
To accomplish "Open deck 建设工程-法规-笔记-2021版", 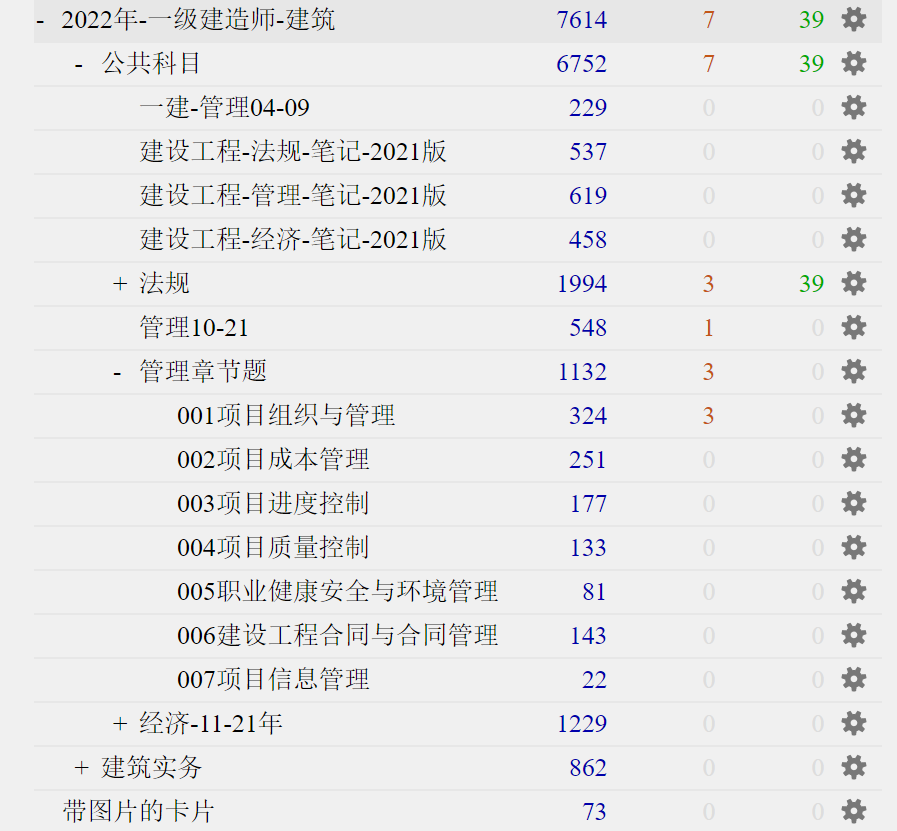I will [293, 152].
